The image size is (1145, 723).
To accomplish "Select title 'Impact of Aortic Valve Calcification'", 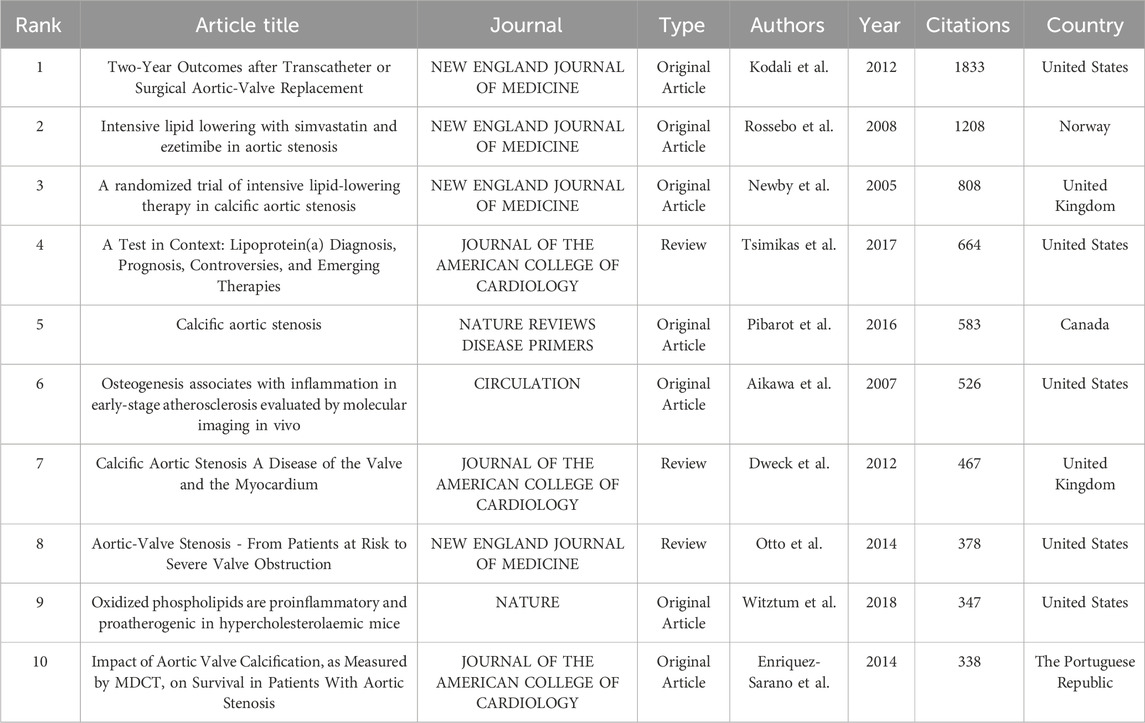I will coord(249,682).
